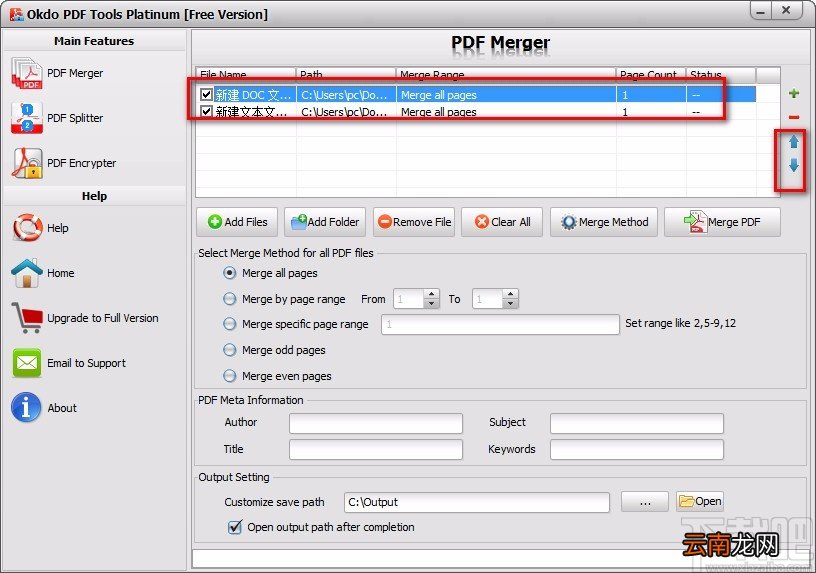Start Merge PDF
Image resolution: width=816 pixels, height=573 pixels.
coord(722,222)
